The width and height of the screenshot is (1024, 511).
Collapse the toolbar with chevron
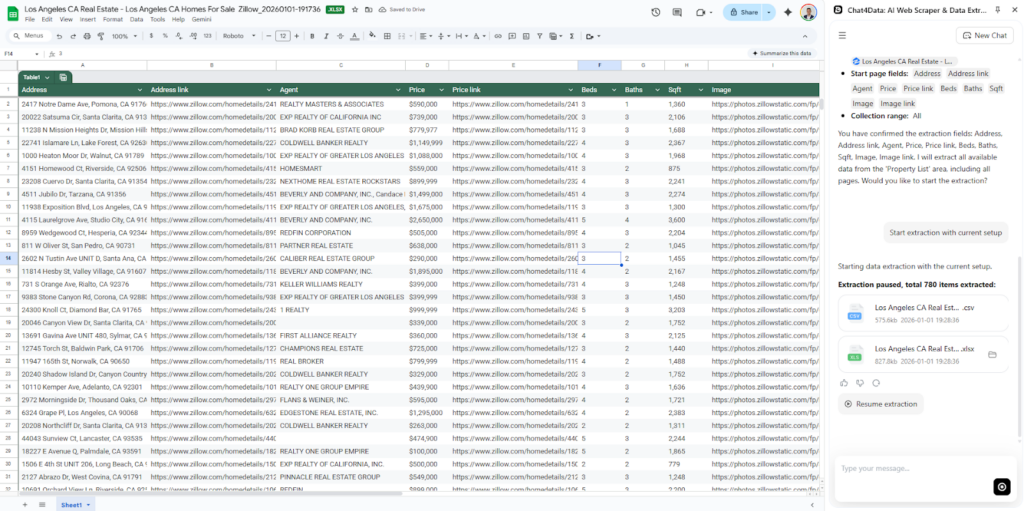coord(805,37)
